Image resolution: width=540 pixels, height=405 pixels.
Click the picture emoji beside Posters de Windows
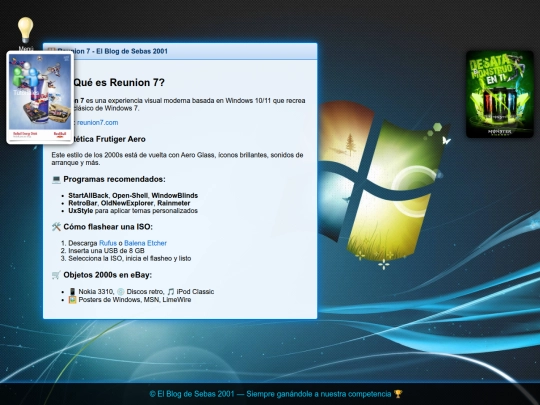pyautogui.click(x=72, y=300)
